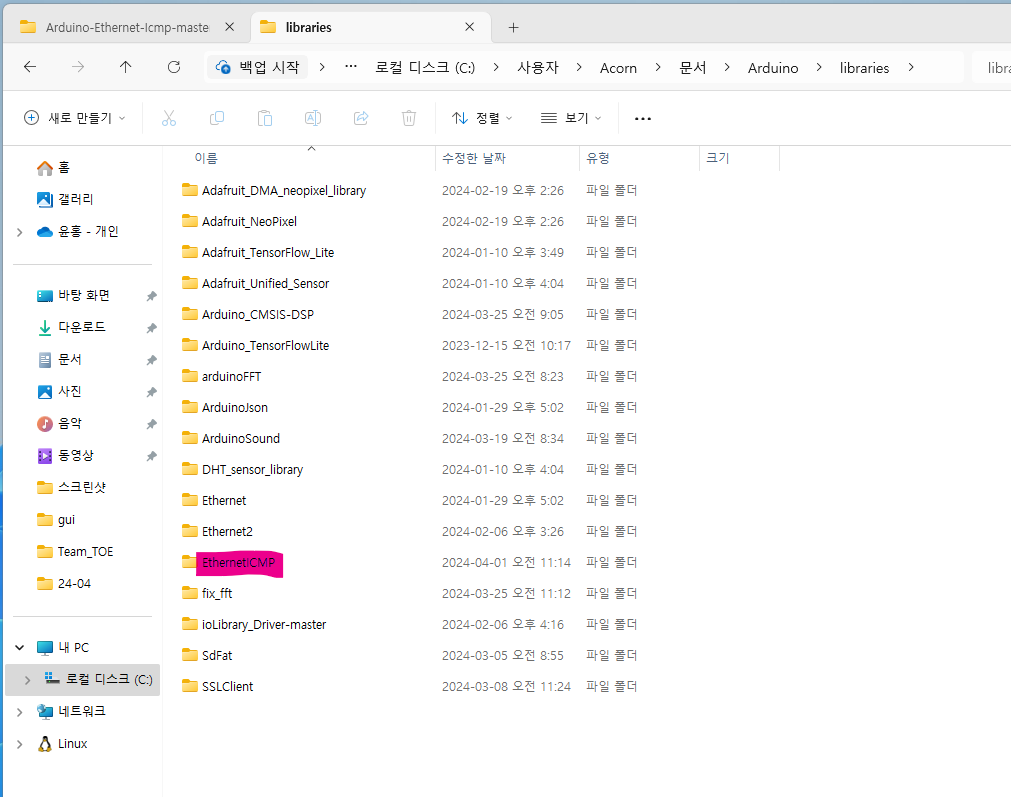
Task: Jump to 로컬 디스크 (C:) breadcrumb
Action: pyautogui.click(x=425, y=68)
